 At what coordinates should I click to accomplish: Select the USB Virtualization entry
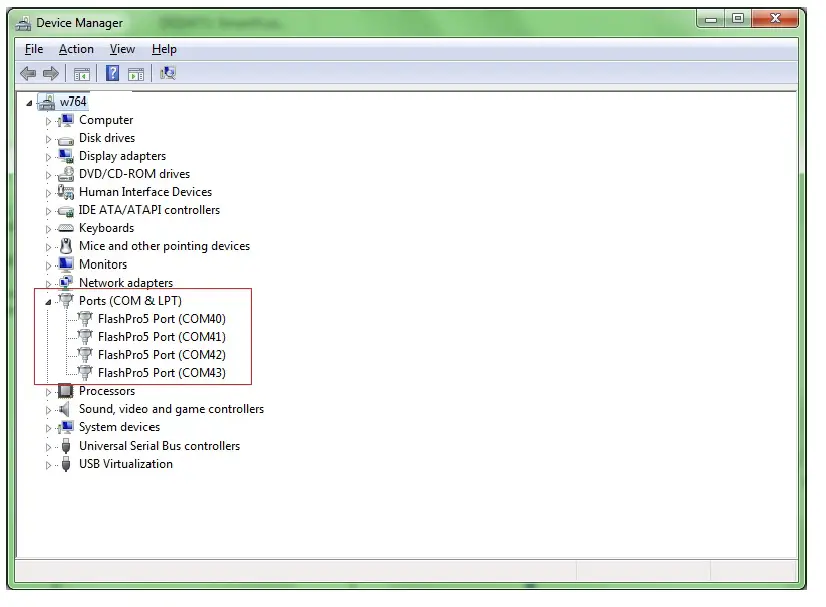125,463
